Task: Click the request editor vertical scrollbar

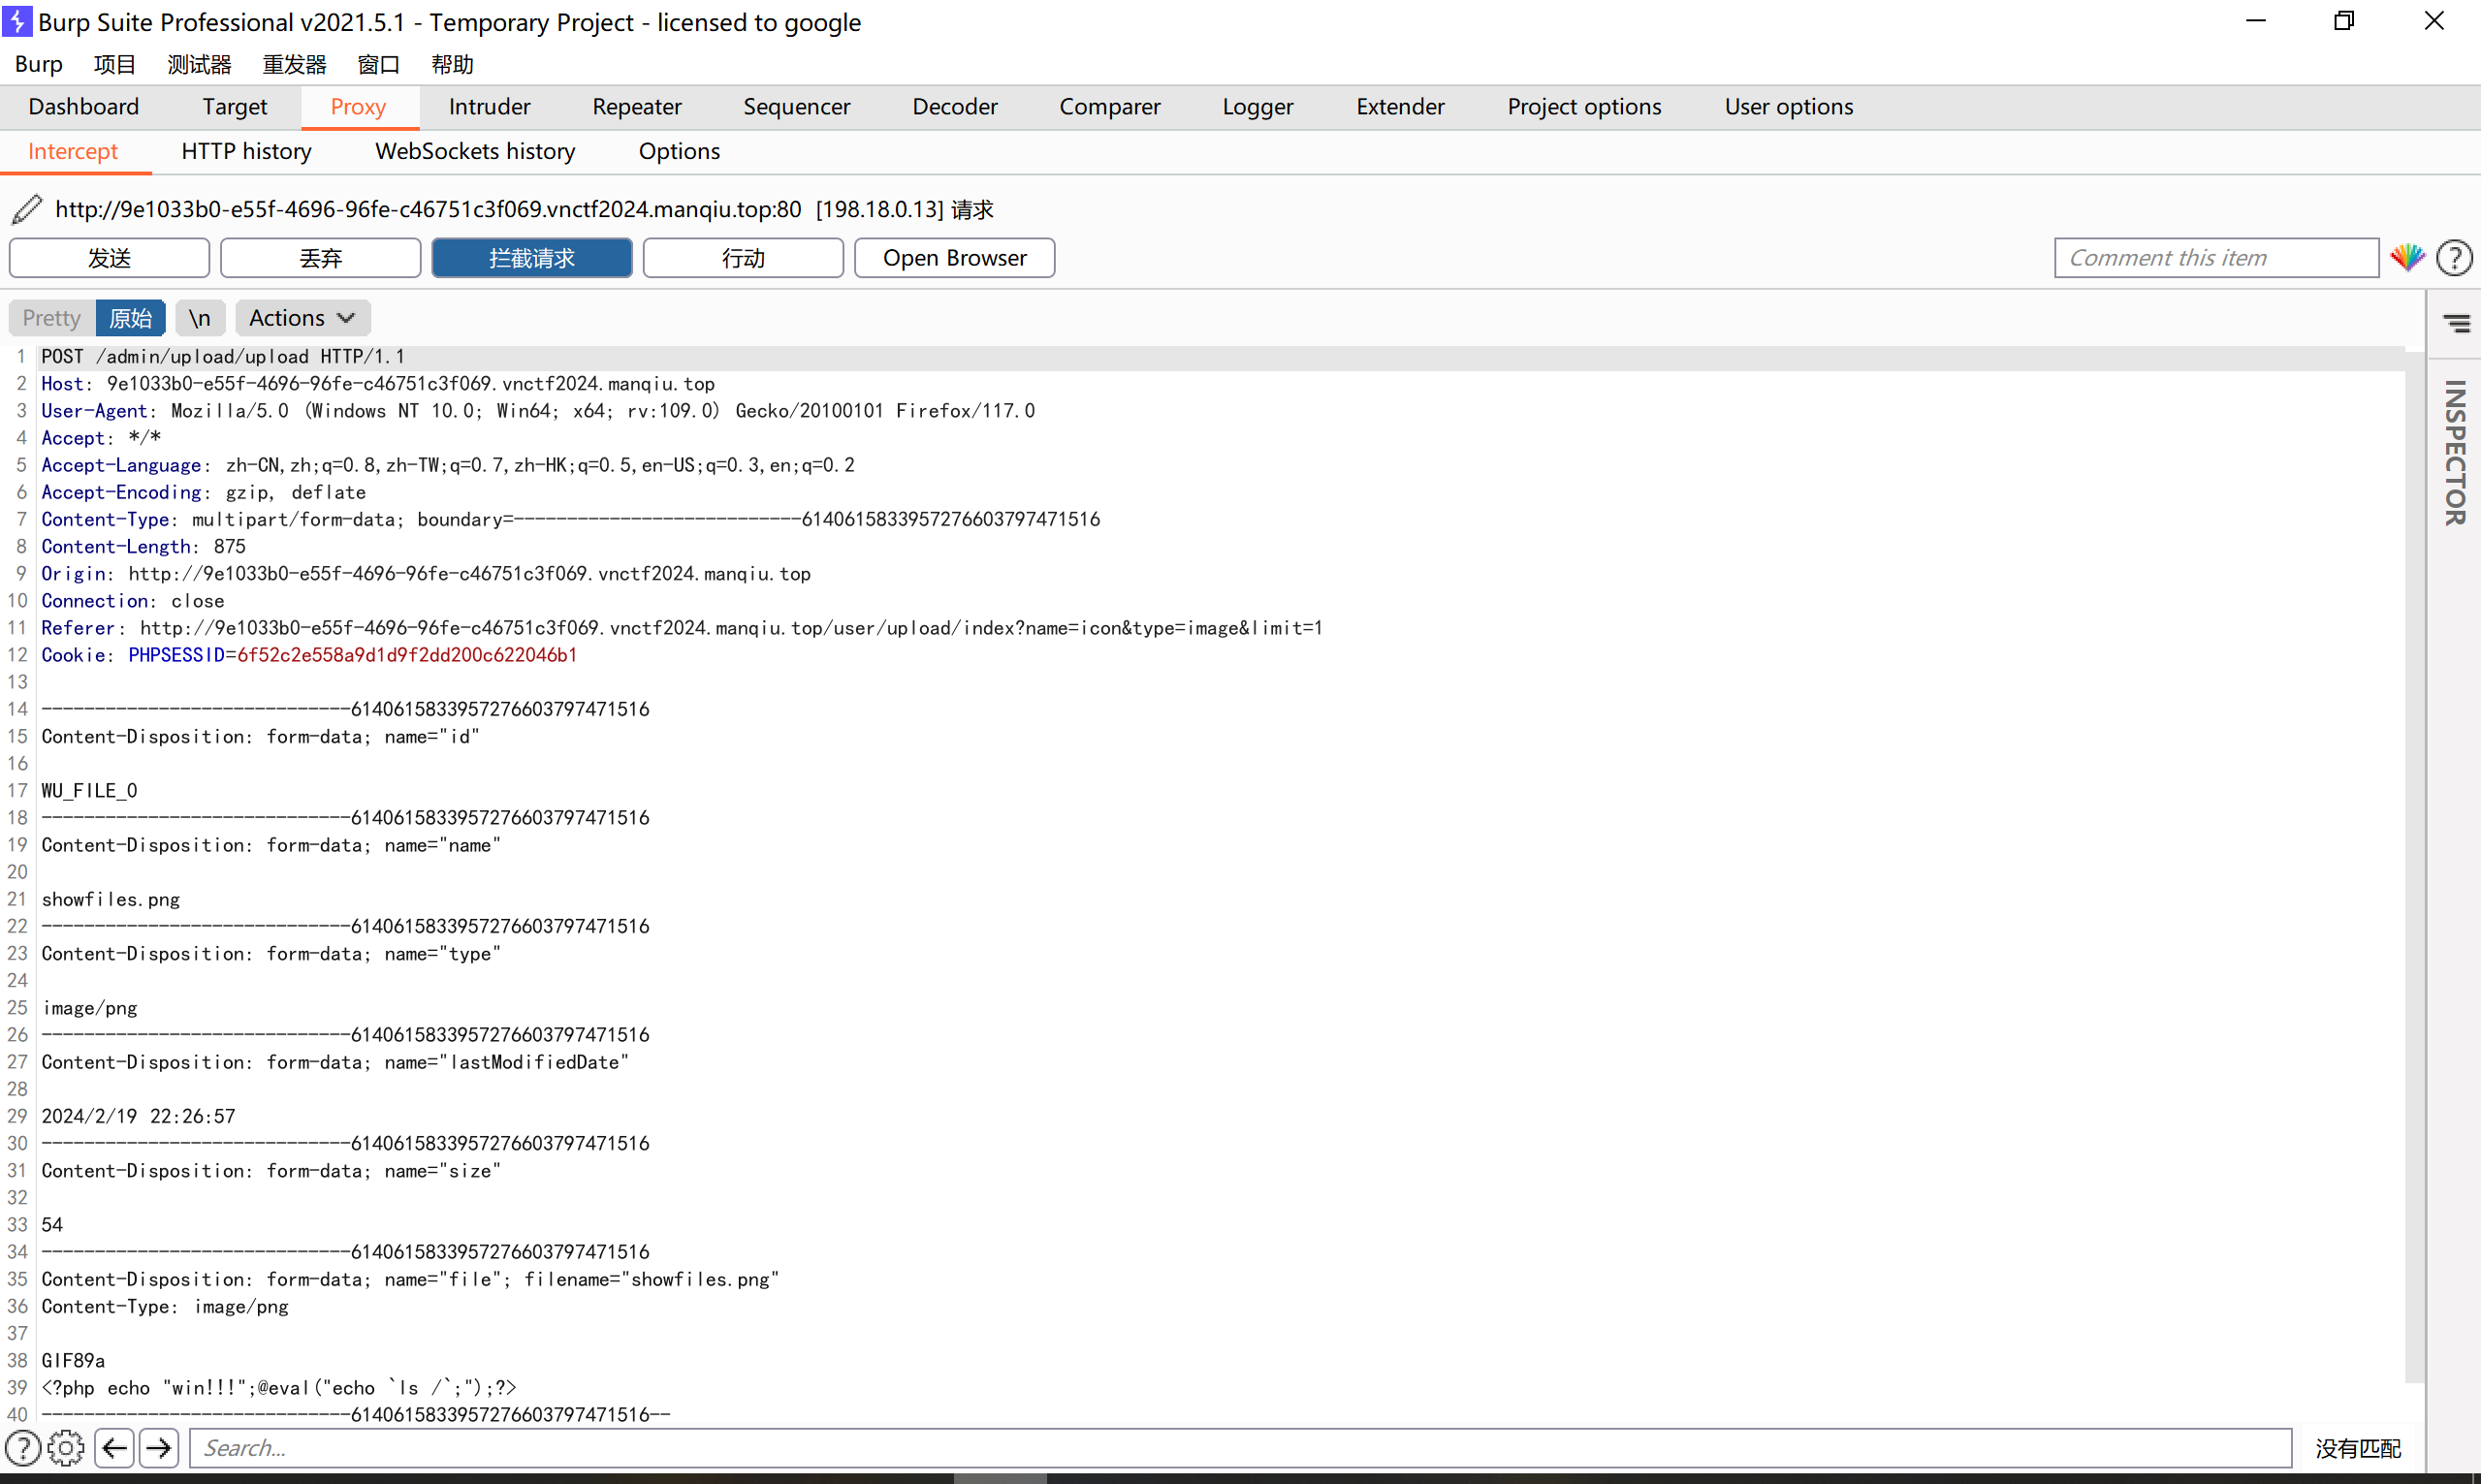Action: (2414, 865)
